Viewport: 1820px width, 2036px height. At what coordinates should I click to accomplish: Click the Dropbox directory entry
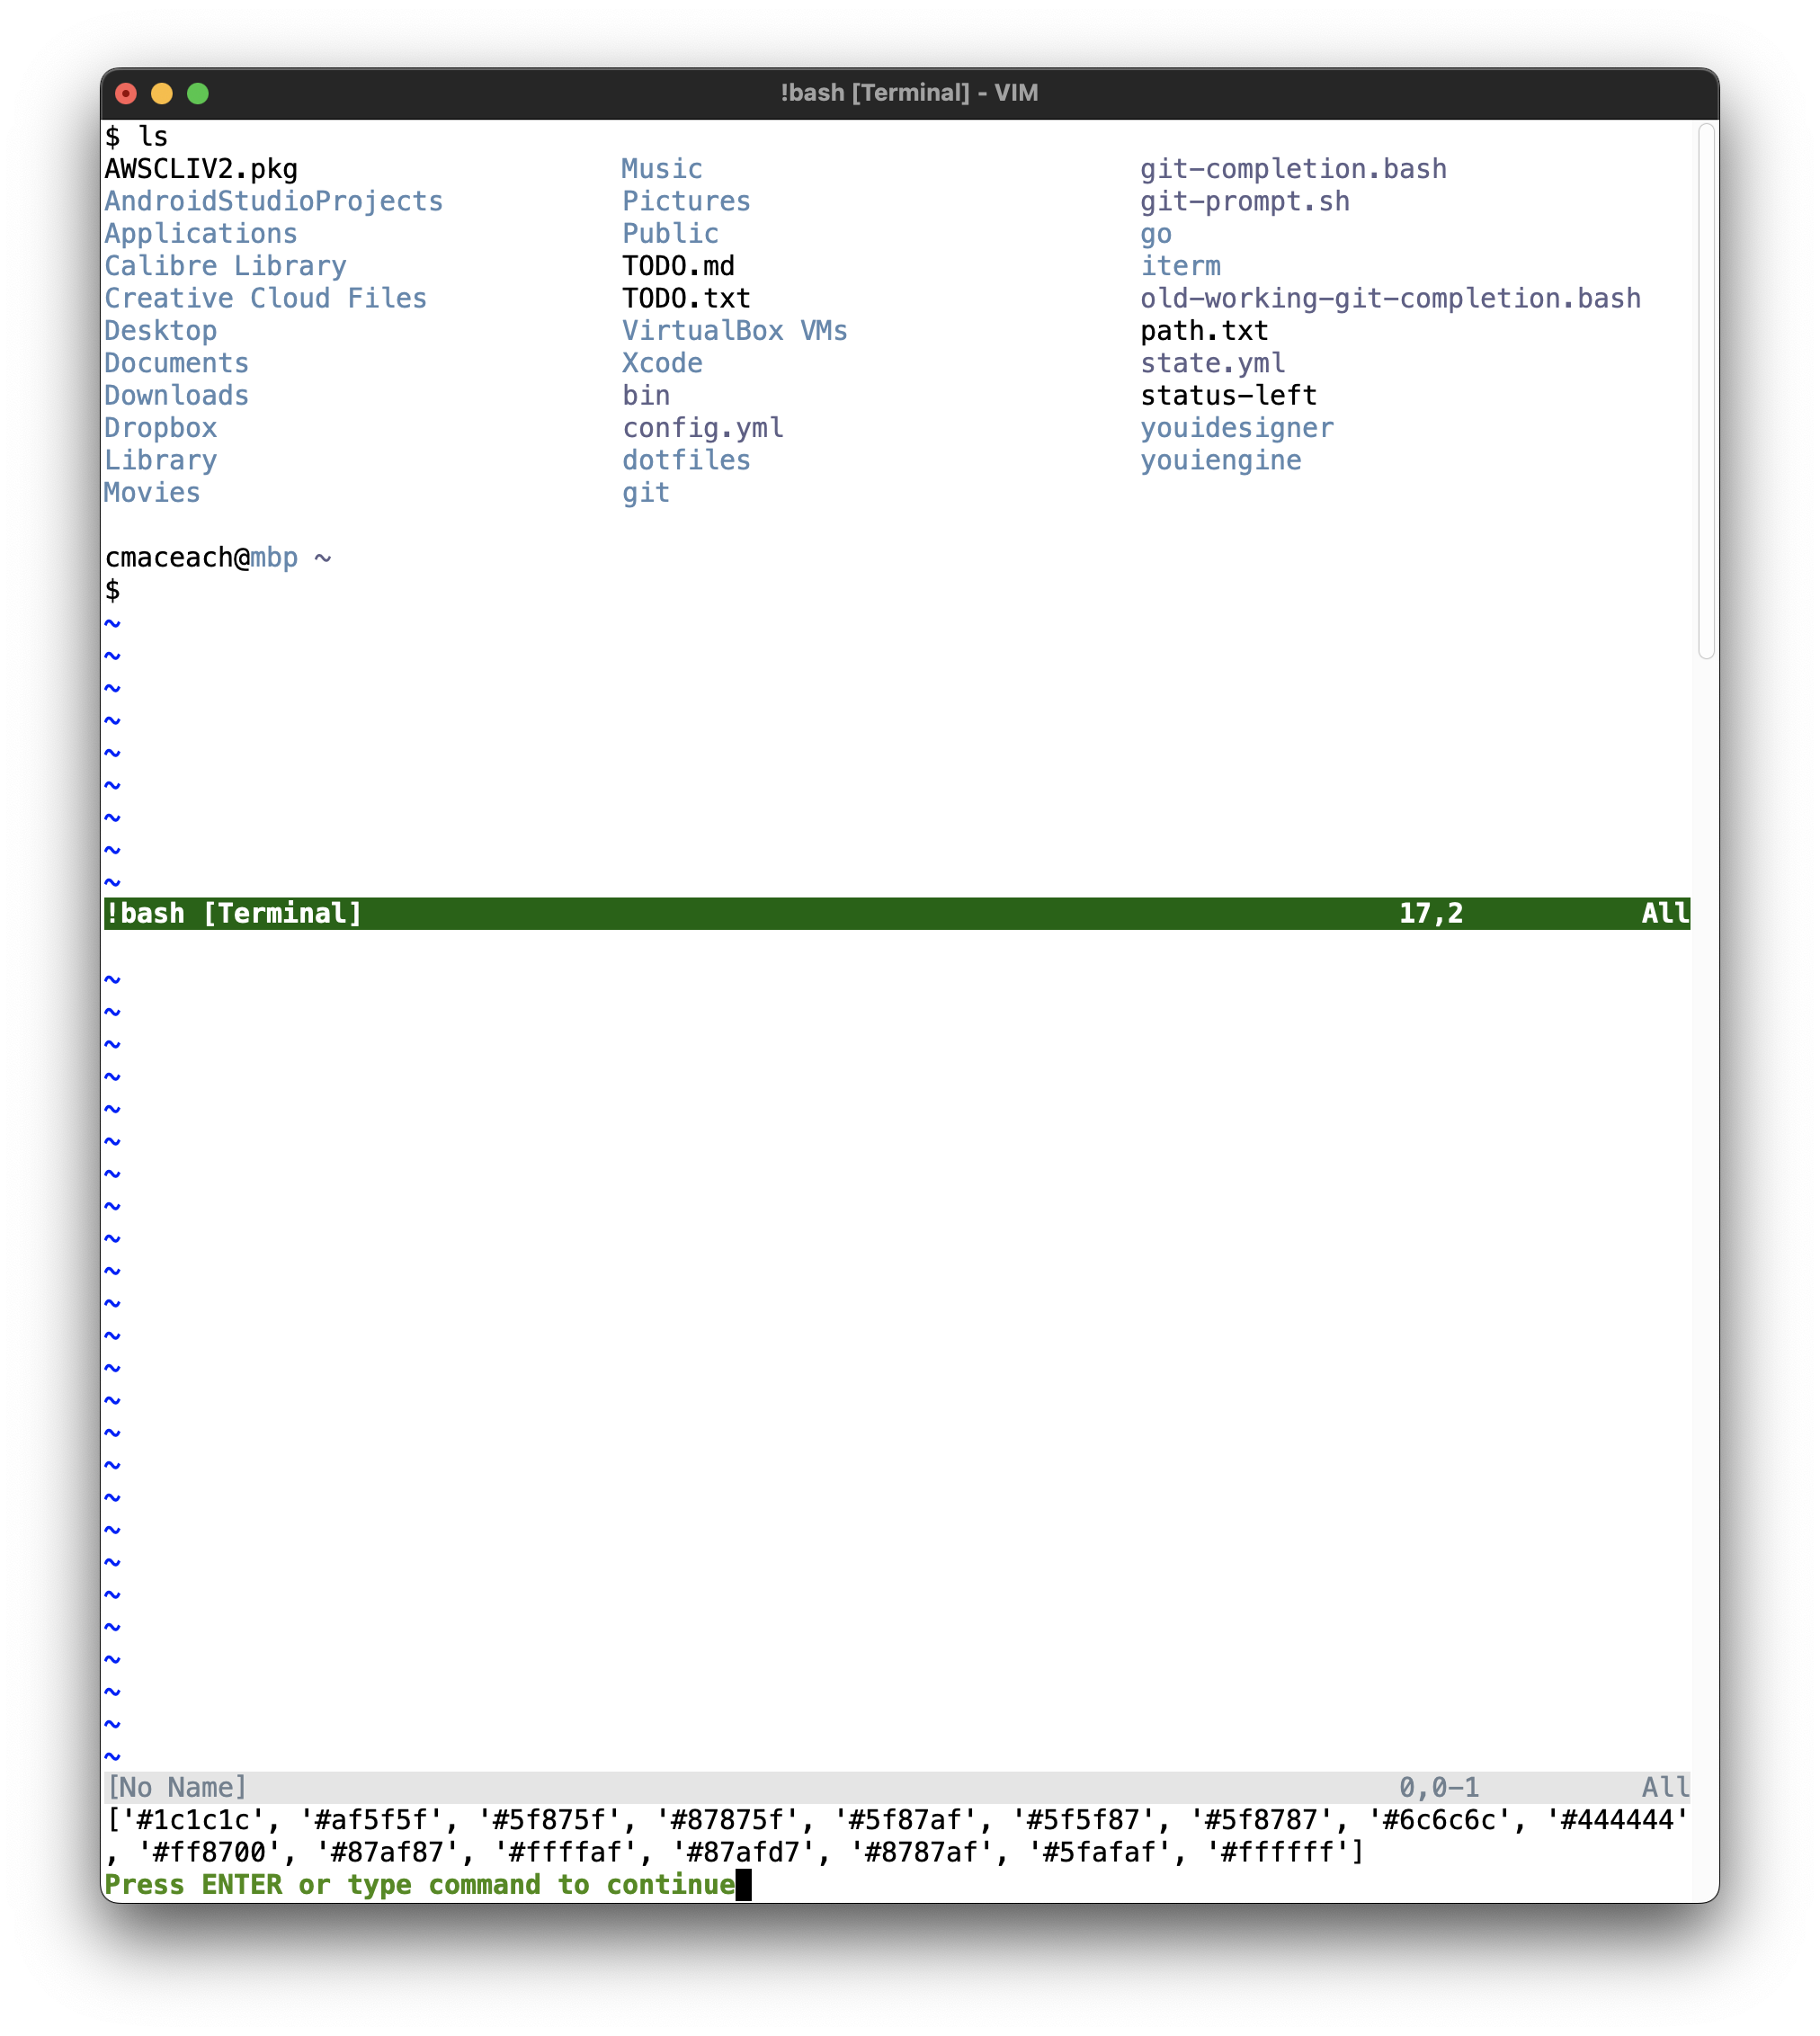tap(160, 427)
